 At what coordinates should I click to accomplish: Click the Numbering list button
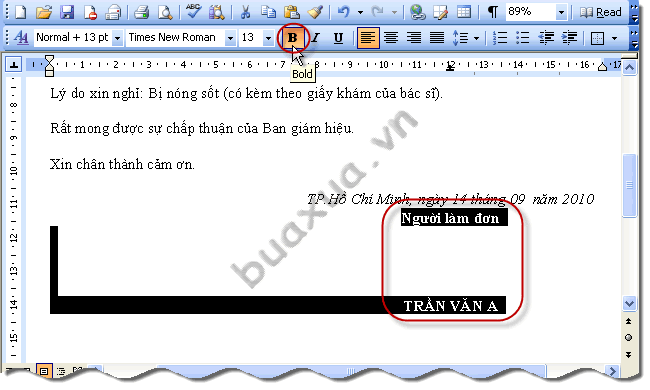click(500, 38)
